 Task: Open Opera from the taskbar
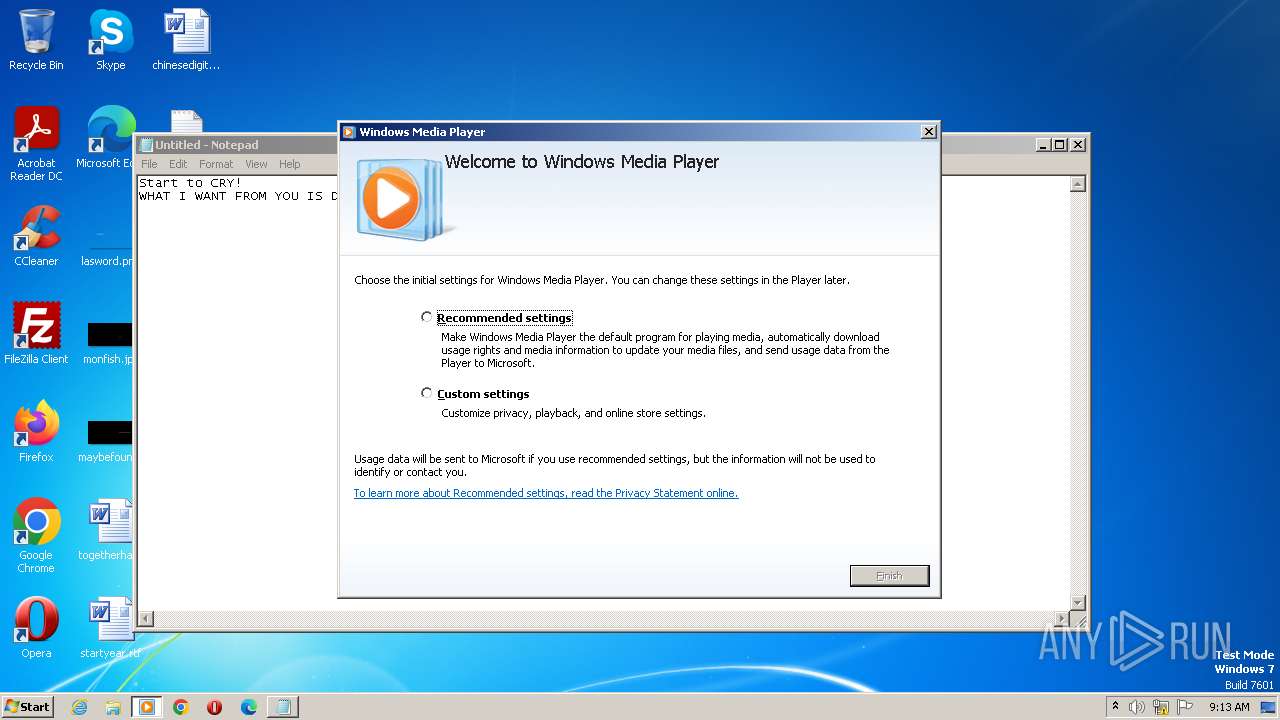[214, 707]
